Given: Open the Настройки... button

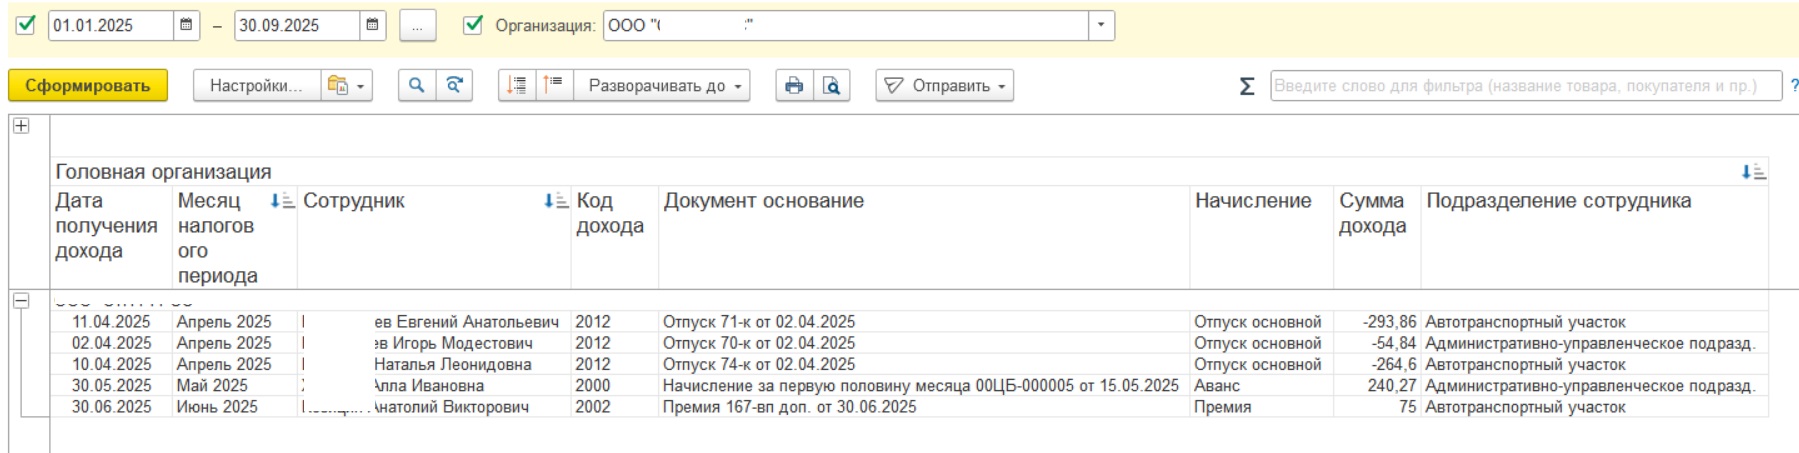Looking at the screenshot, I should click(256, 86).
